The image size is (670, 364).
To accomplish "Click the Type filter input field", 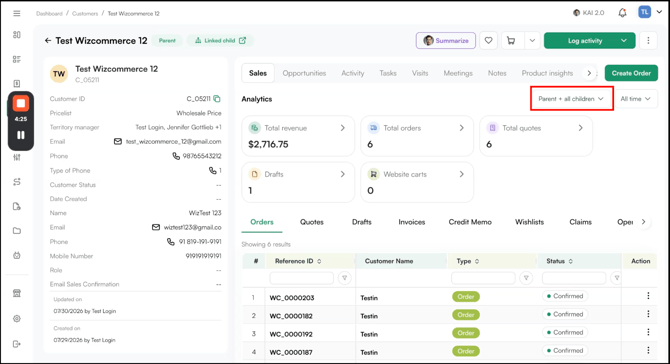I will click(483, 278).
